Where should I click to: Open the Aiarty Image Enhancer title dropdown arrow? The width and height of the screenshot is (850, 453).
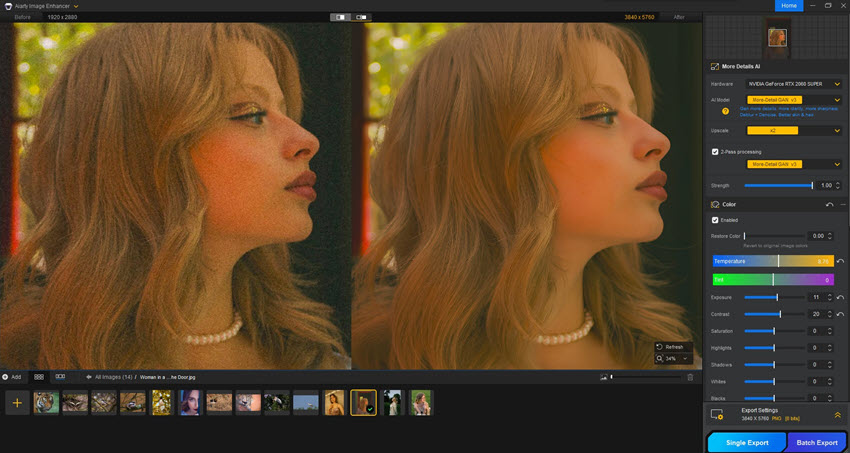[76, 6]
